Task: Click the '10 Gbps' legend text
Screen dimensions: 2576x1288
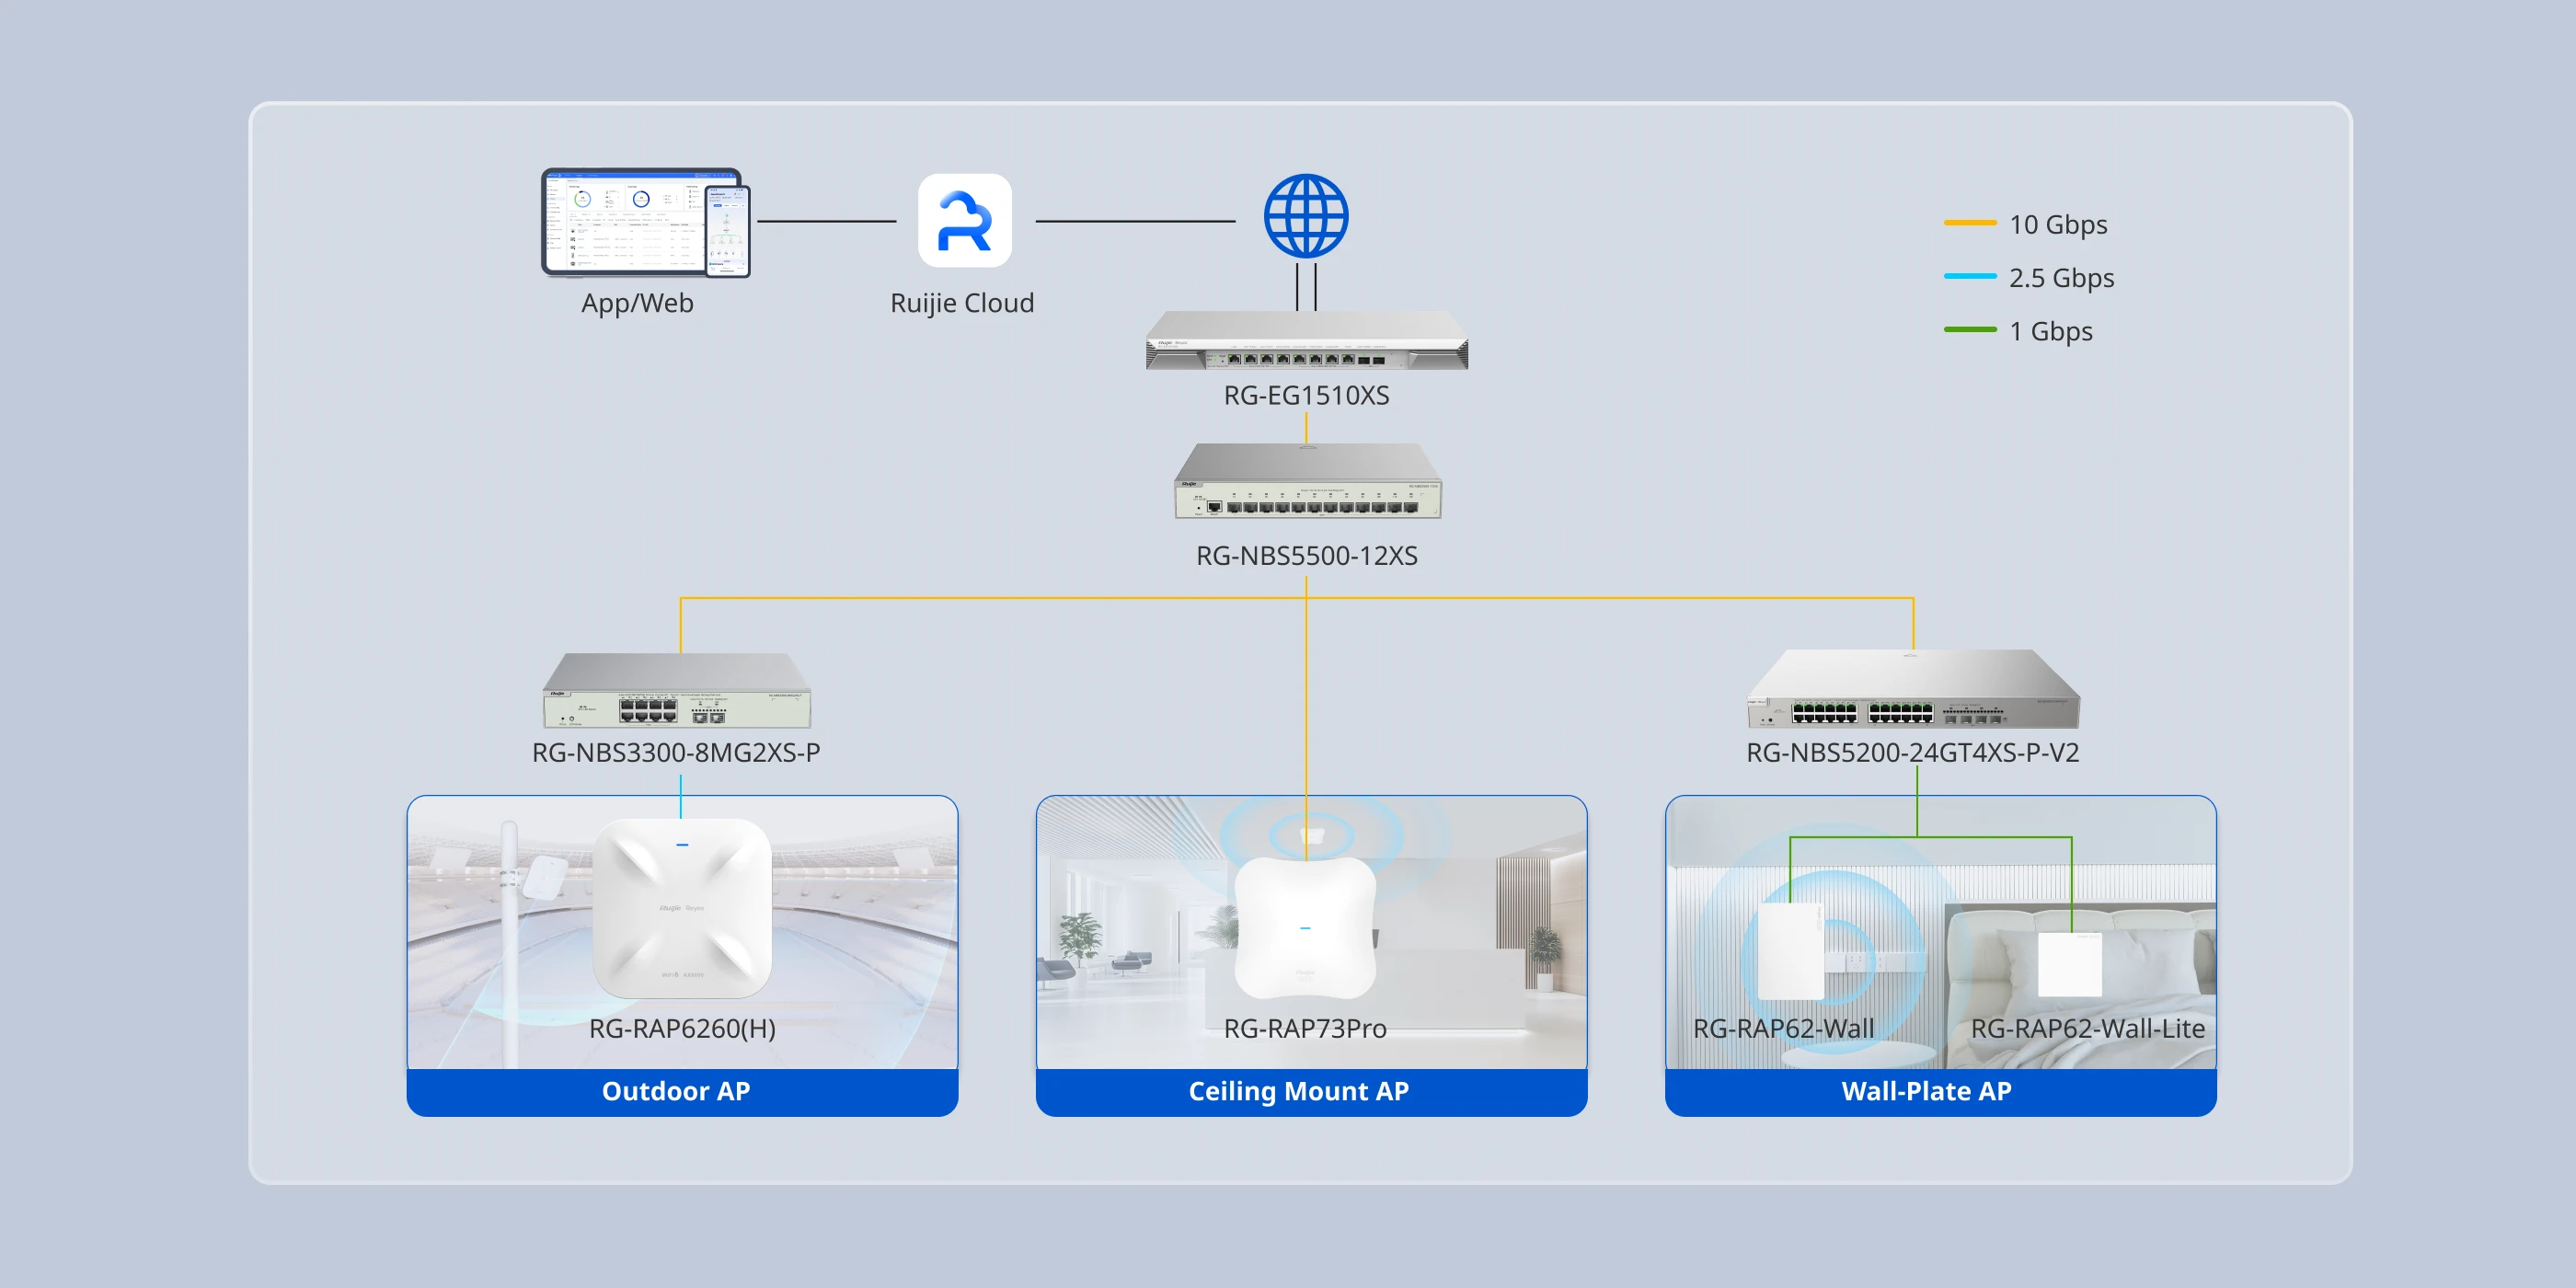Action: click(x=2058, y=225)
